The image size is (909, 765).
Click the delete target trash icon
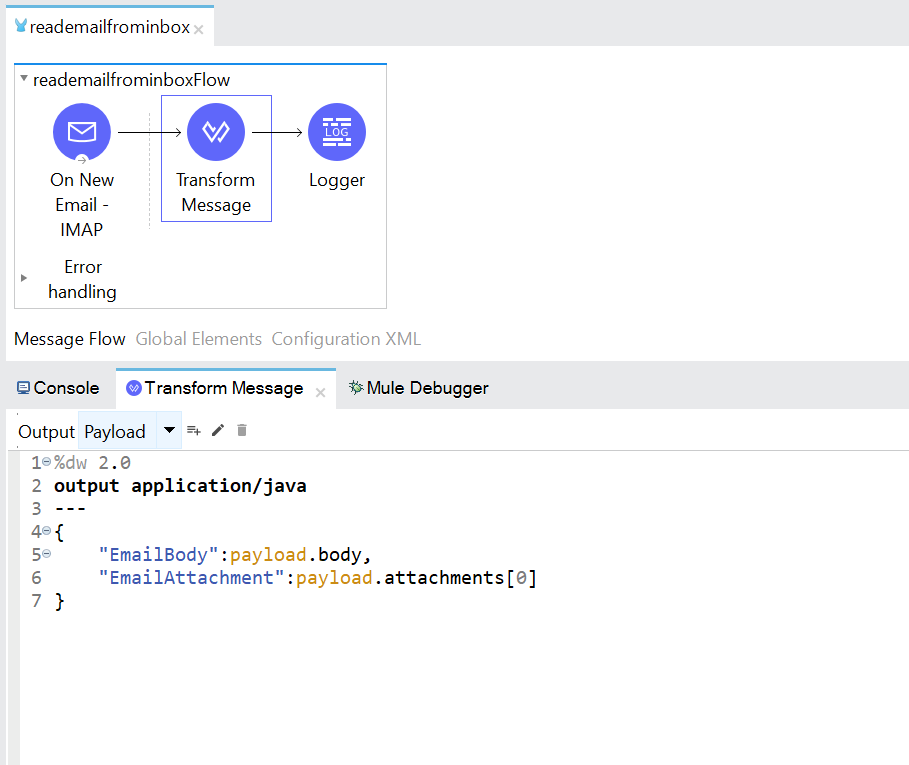tap(242, 430)
